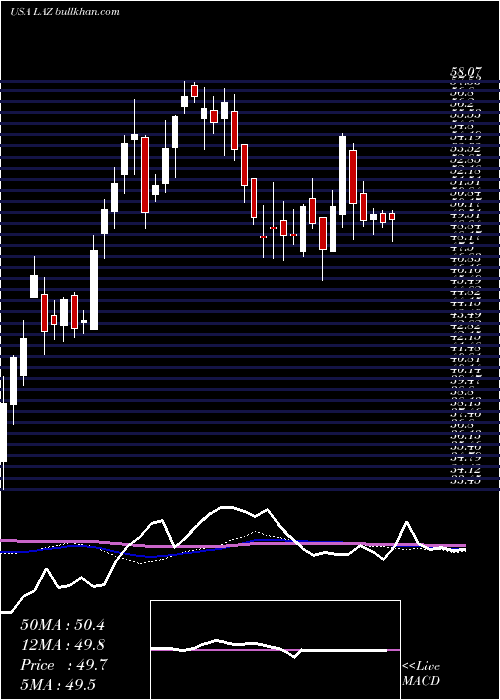Click the <<Live MACD label

(x=421, y=673)
